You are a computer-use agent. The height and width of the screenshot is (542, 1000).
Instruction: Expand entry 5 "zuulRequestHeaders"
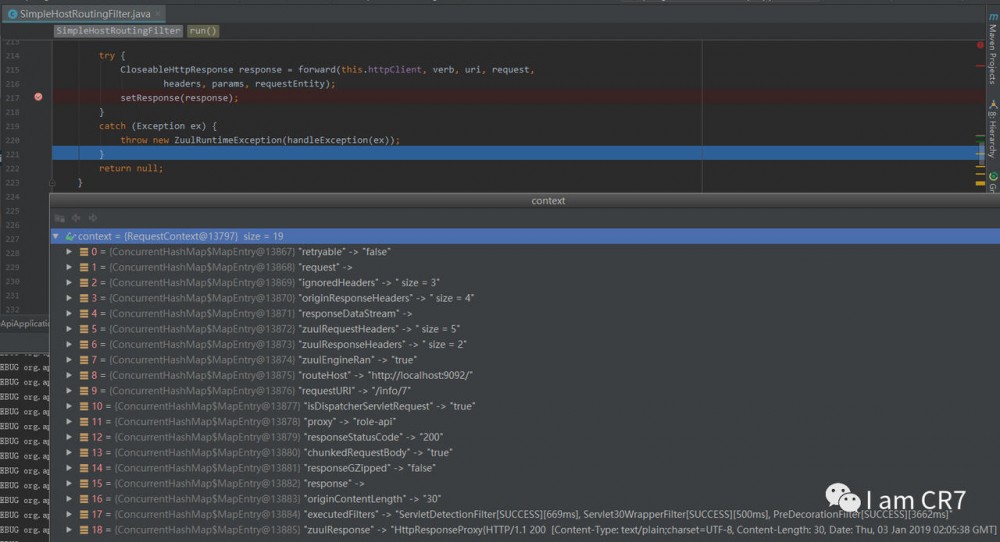click(69, 329)
